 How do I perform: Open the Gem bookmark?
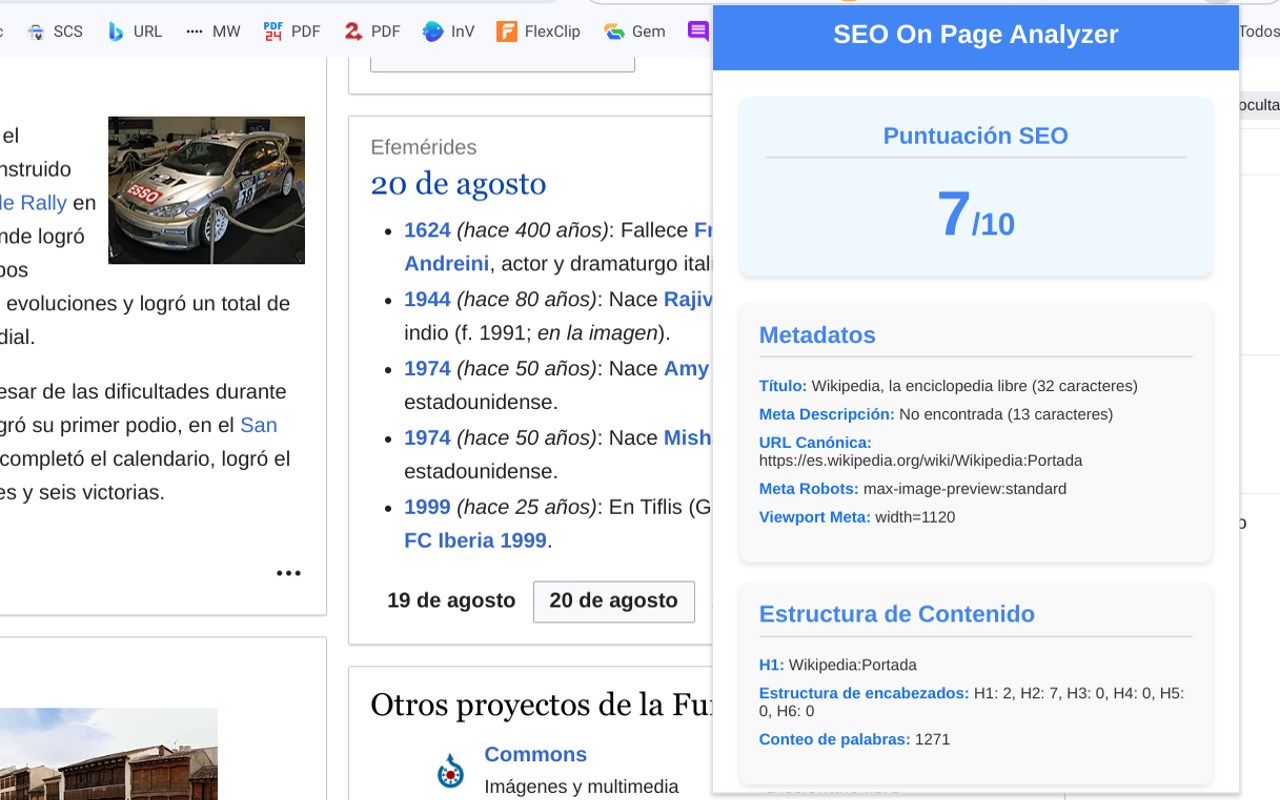635,31
